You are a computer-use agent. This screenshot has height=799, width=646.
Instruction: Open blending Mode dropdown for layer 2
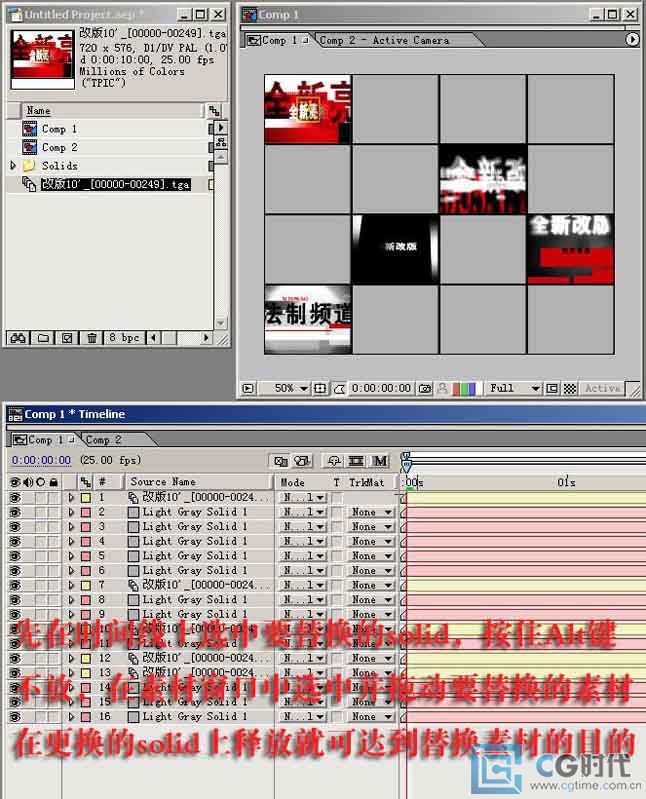pos(303,512)
